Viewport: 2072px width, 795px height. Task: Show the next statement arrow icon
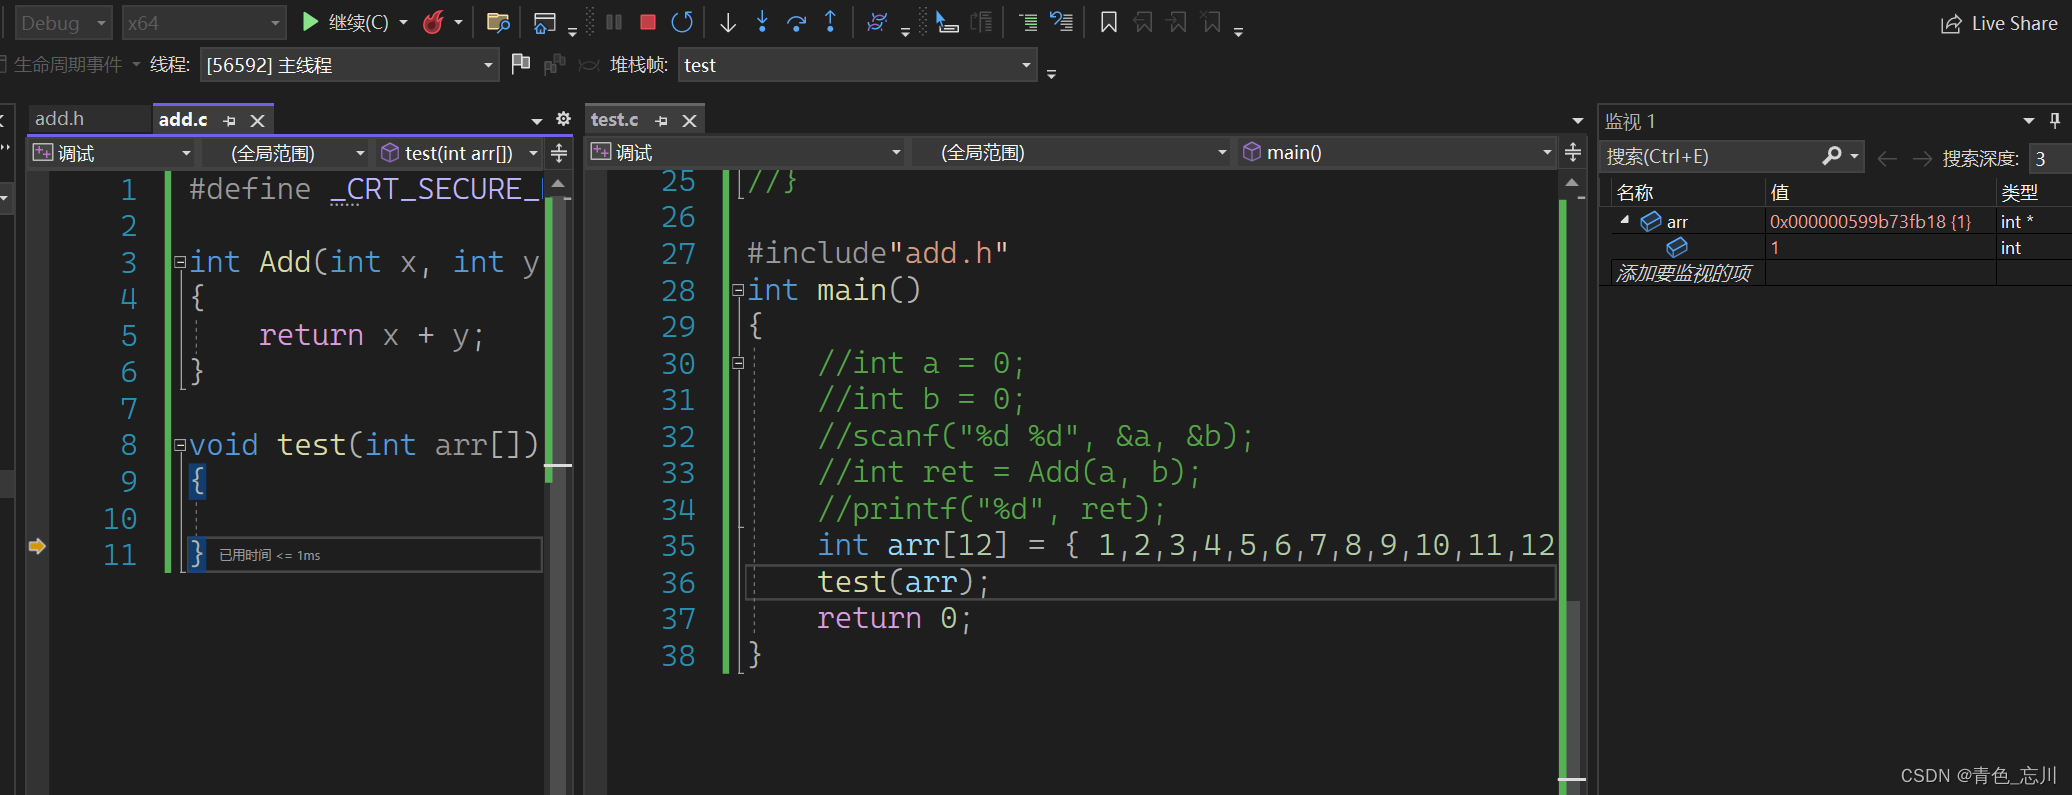pos(728,22)
